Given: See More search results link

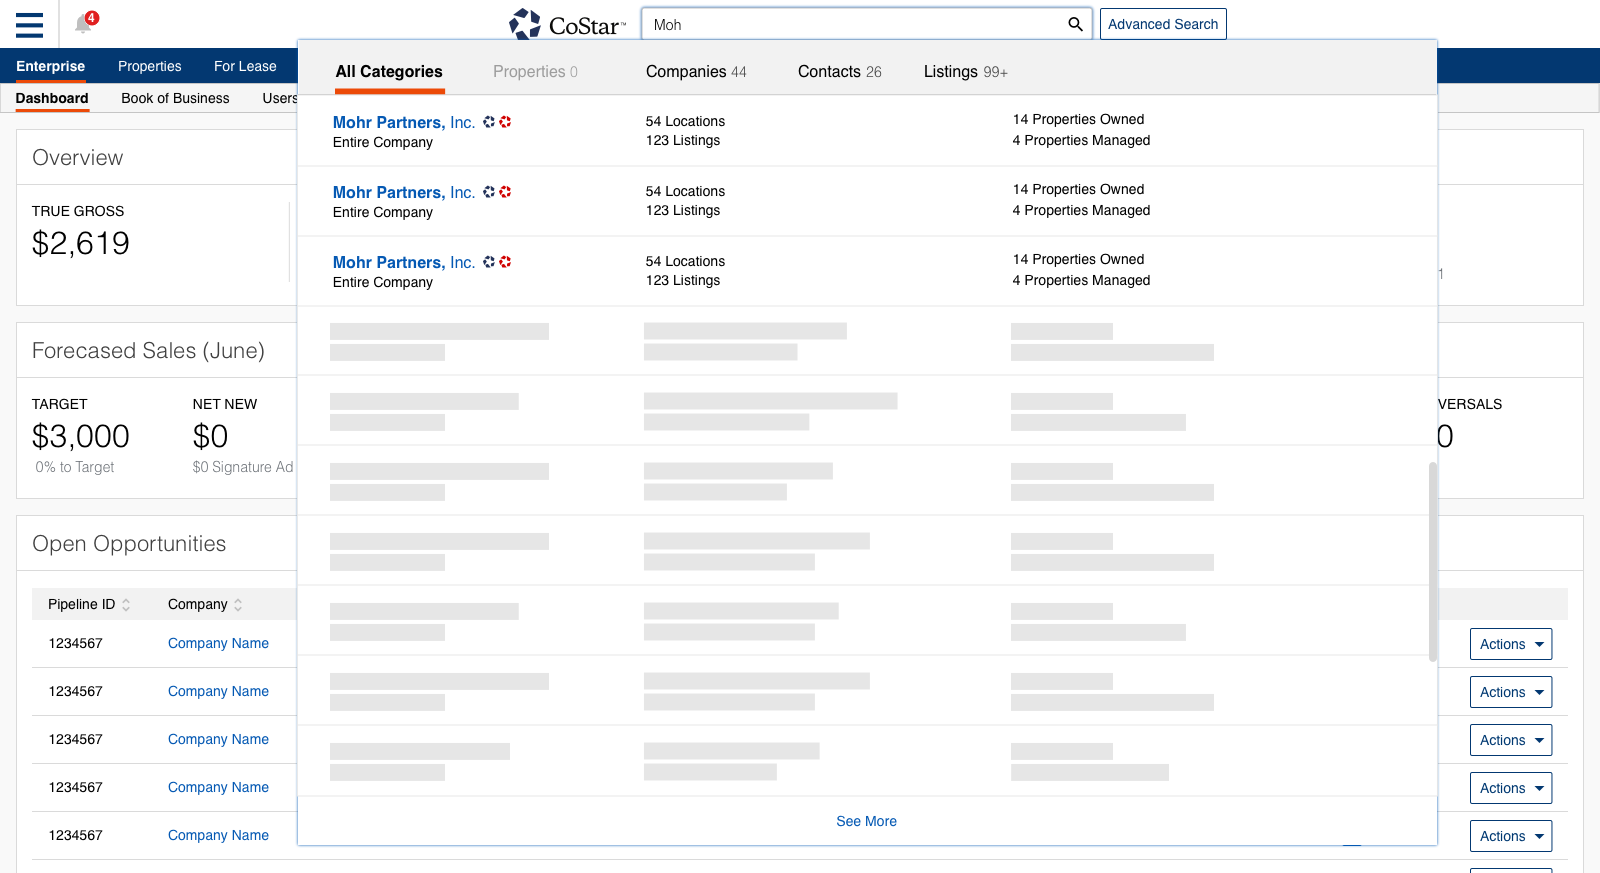Looking at the screenshot, I should tap(866, 821).
